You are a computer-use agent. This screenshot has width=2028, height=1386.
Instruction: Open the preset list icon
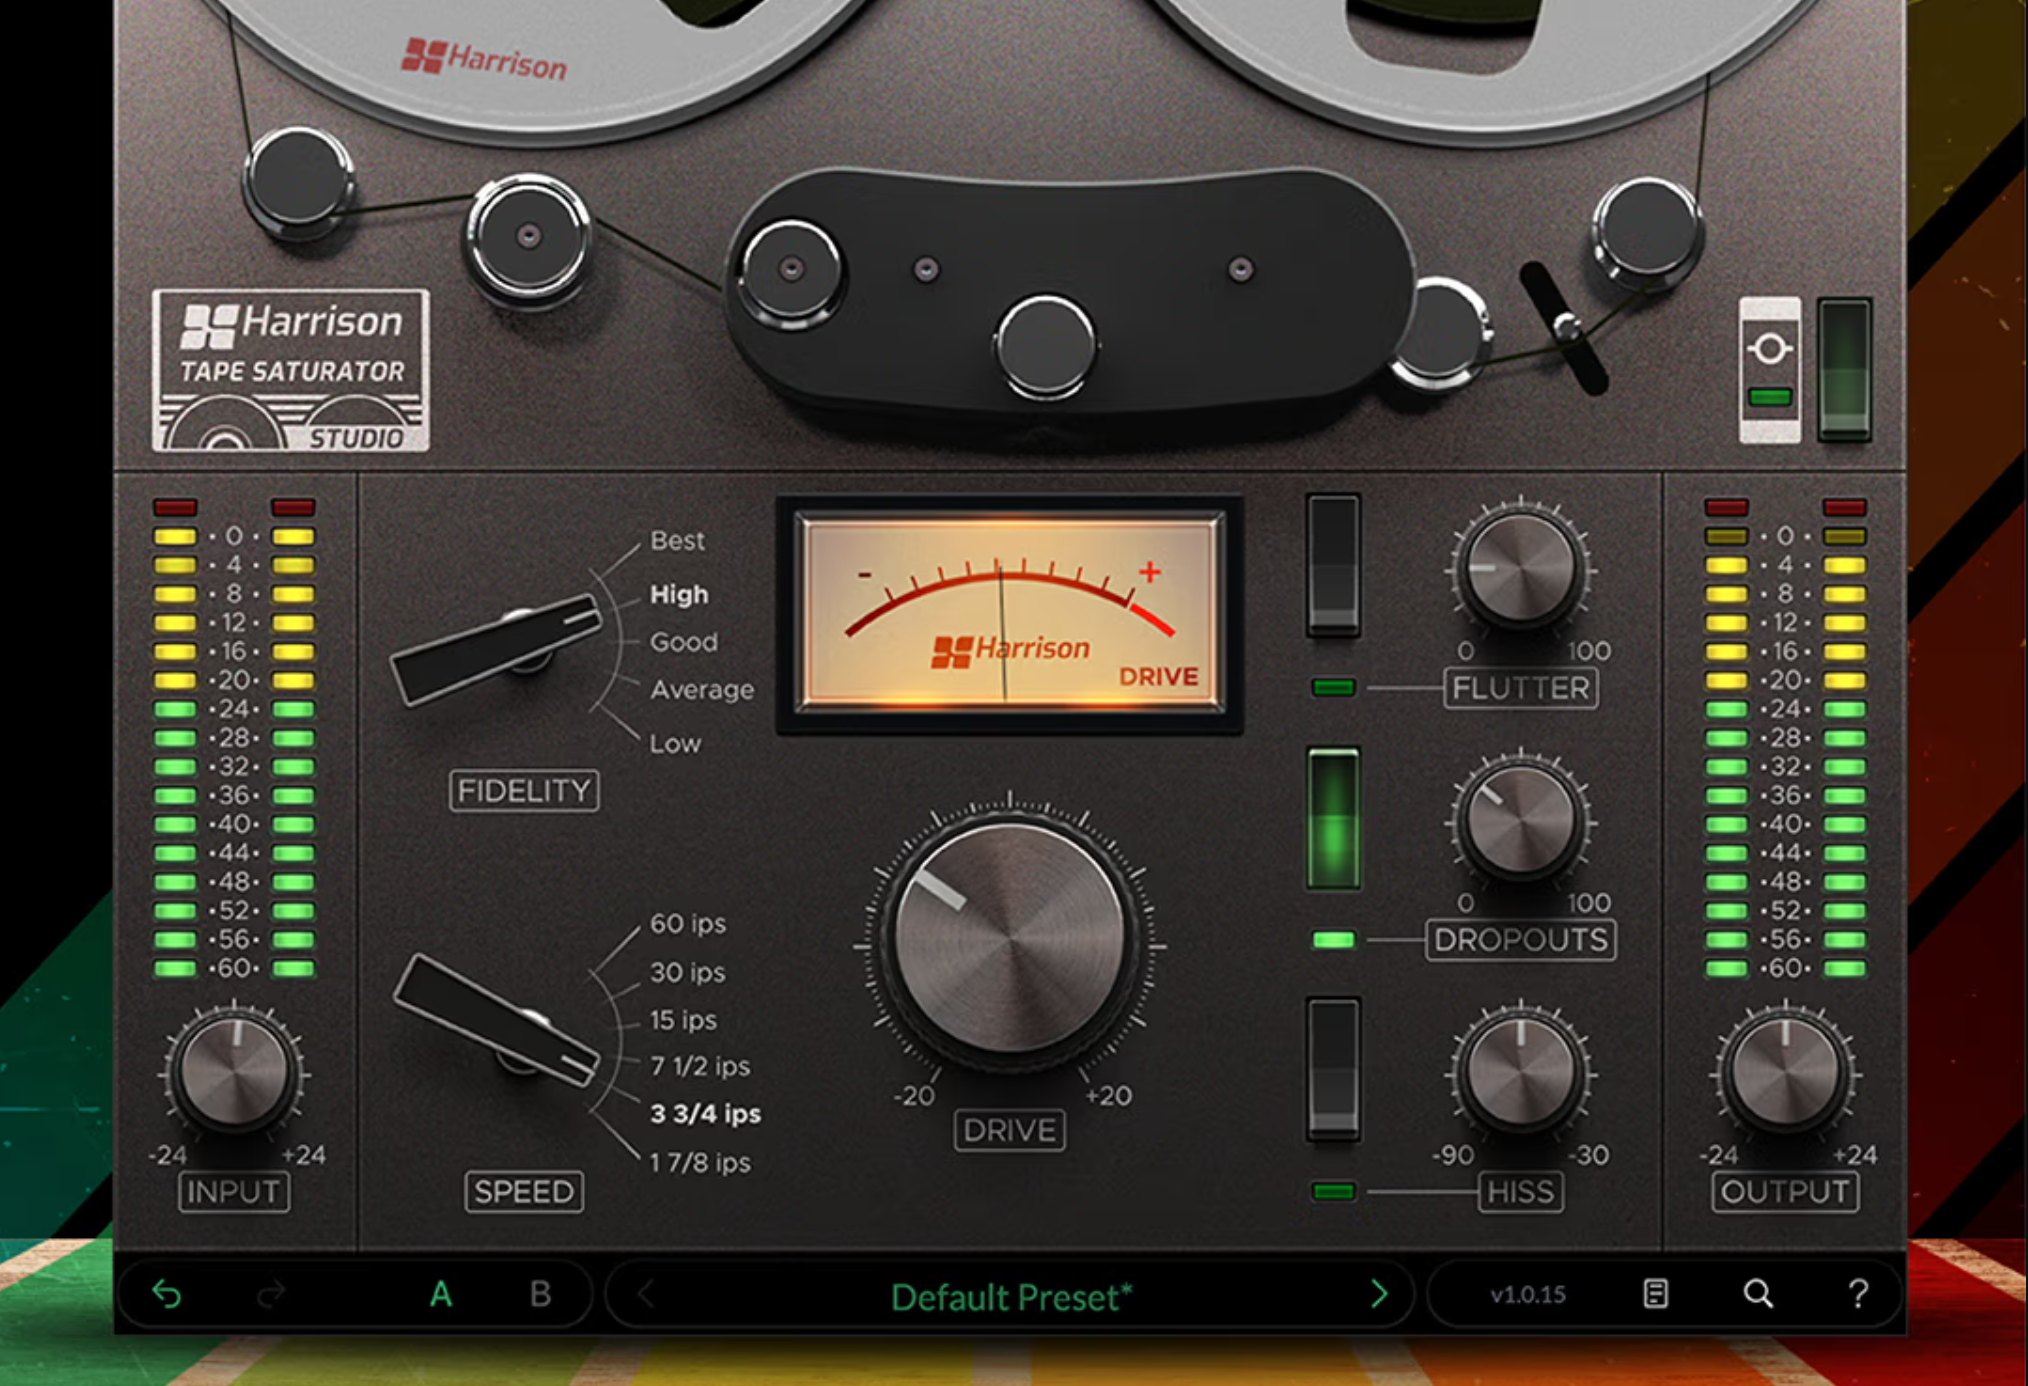pos(1655,1293)
